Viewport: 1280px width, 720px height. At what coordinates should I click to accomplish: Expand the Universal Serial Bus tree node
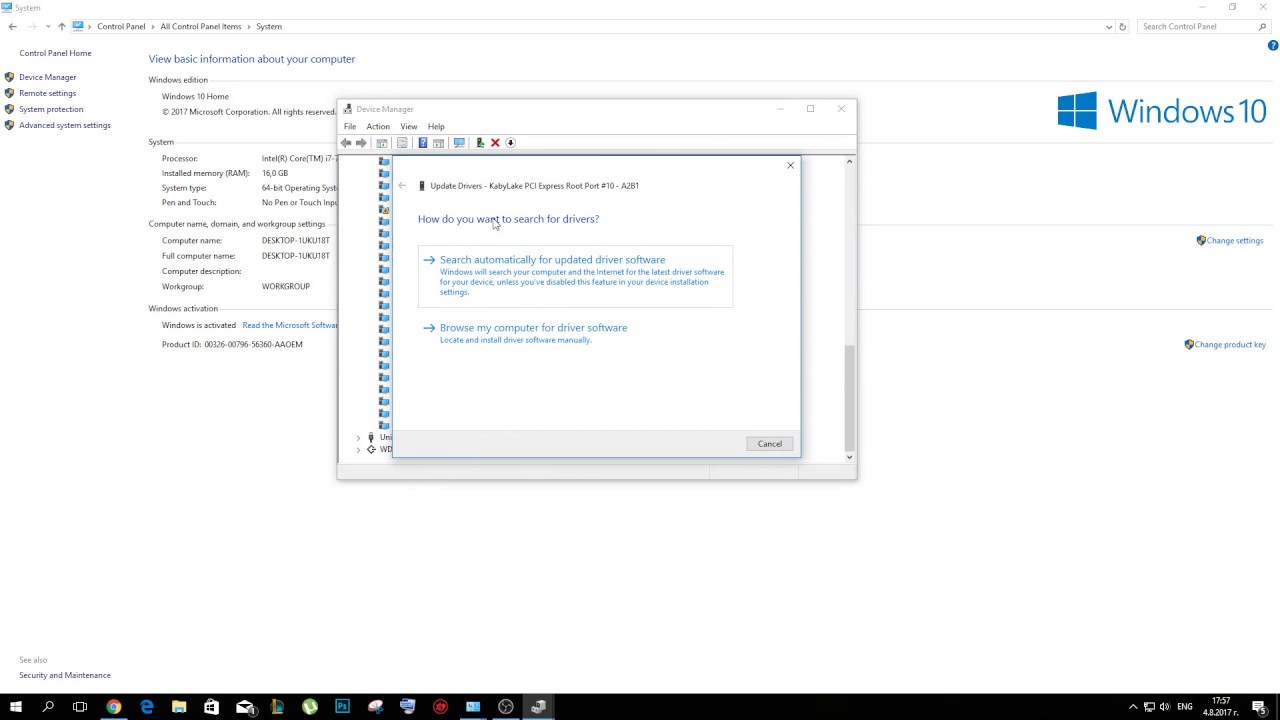(x=358, y=438)
